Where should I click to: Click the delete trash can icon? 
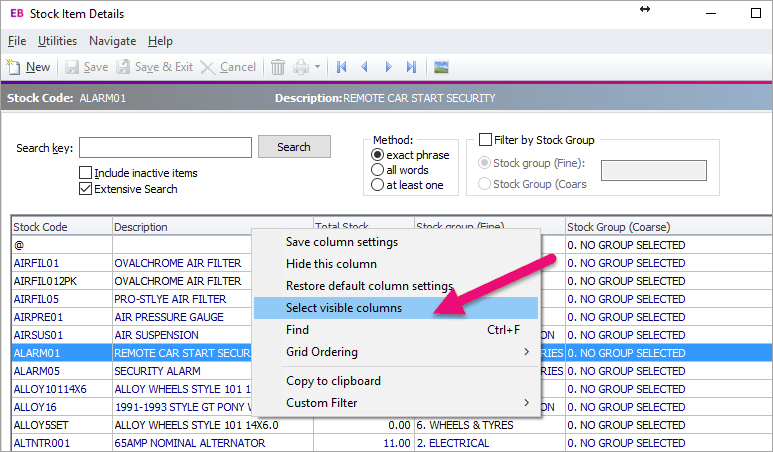tap(278, 67)
